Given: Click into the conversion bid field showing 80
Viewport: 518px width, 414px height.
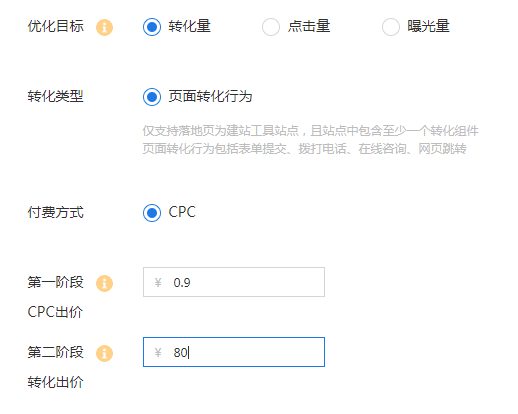Looking at the screenshot, I should [x=234, y=352].
